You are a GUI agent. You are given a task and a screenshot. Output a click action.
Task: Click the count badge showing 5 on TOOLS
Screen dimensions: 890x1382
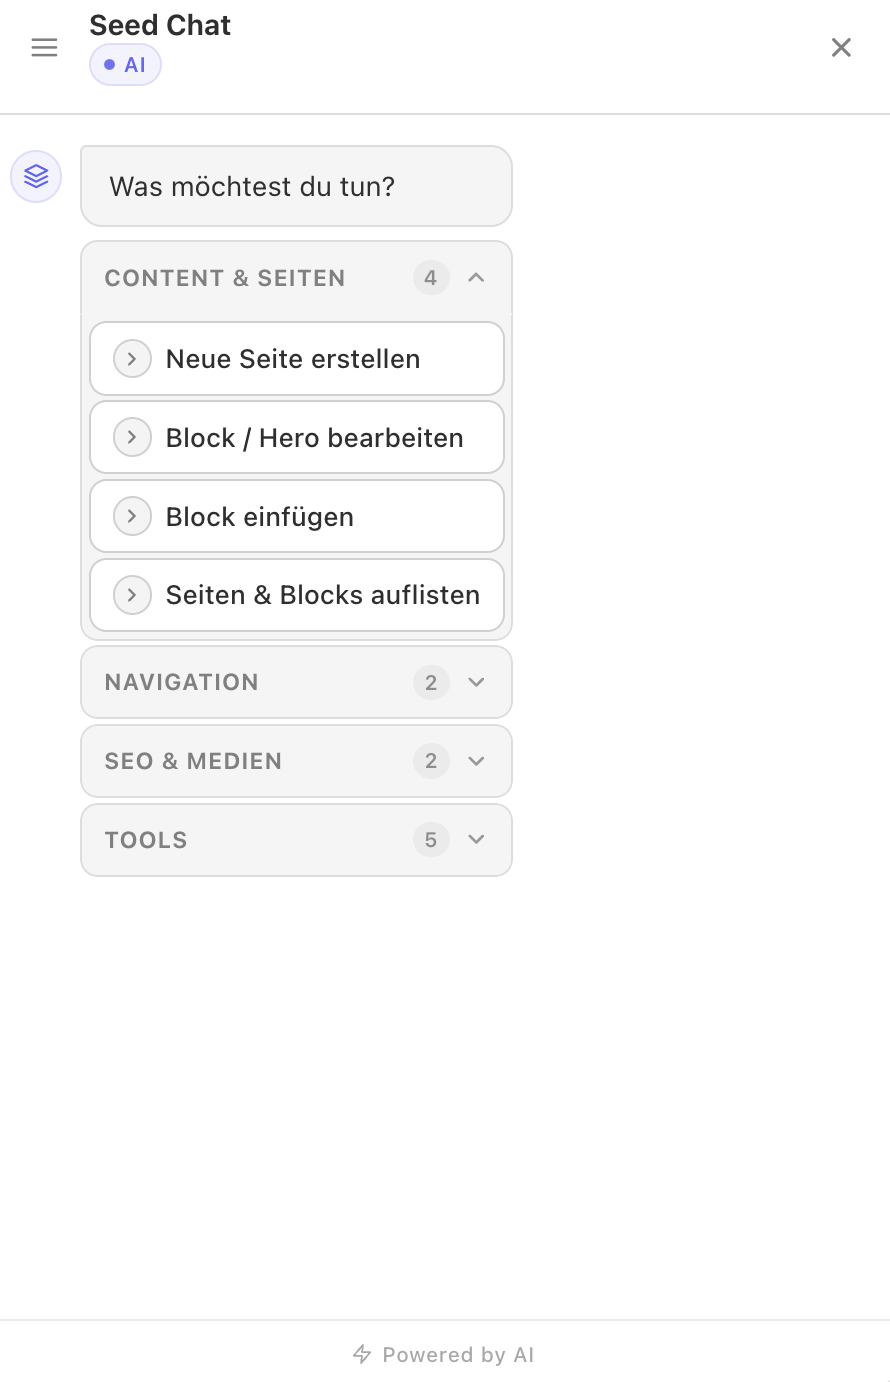[x=431, y=840]
